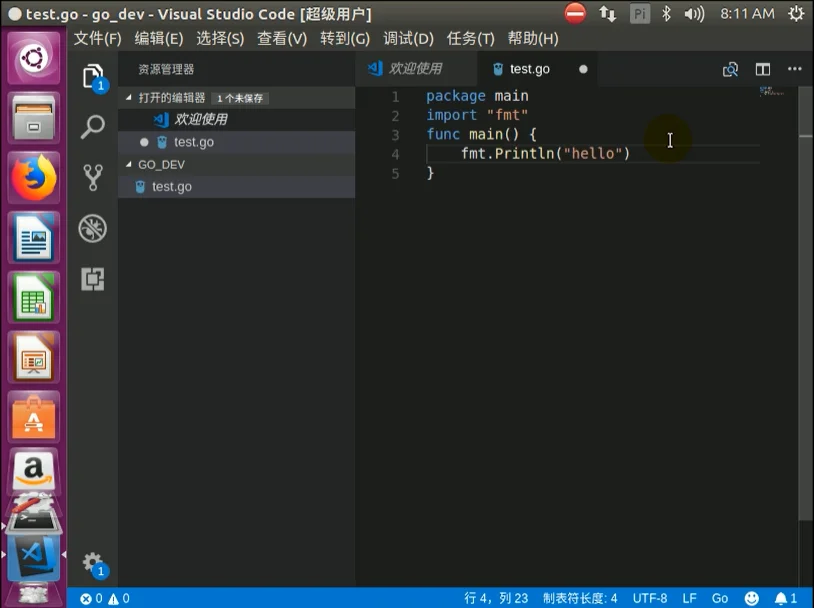Change line ending via LF status item
Image resolution: width=814 pixels, height=608 pixels.
click(x=689, y=599)
